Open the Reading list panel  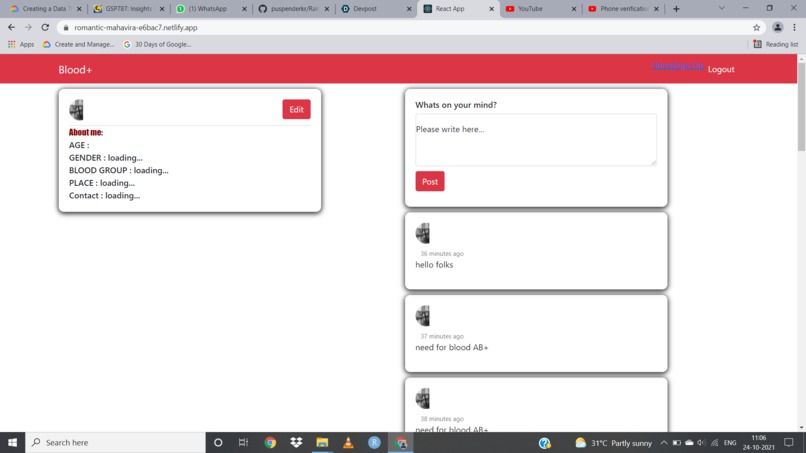[x=776, y=44]
